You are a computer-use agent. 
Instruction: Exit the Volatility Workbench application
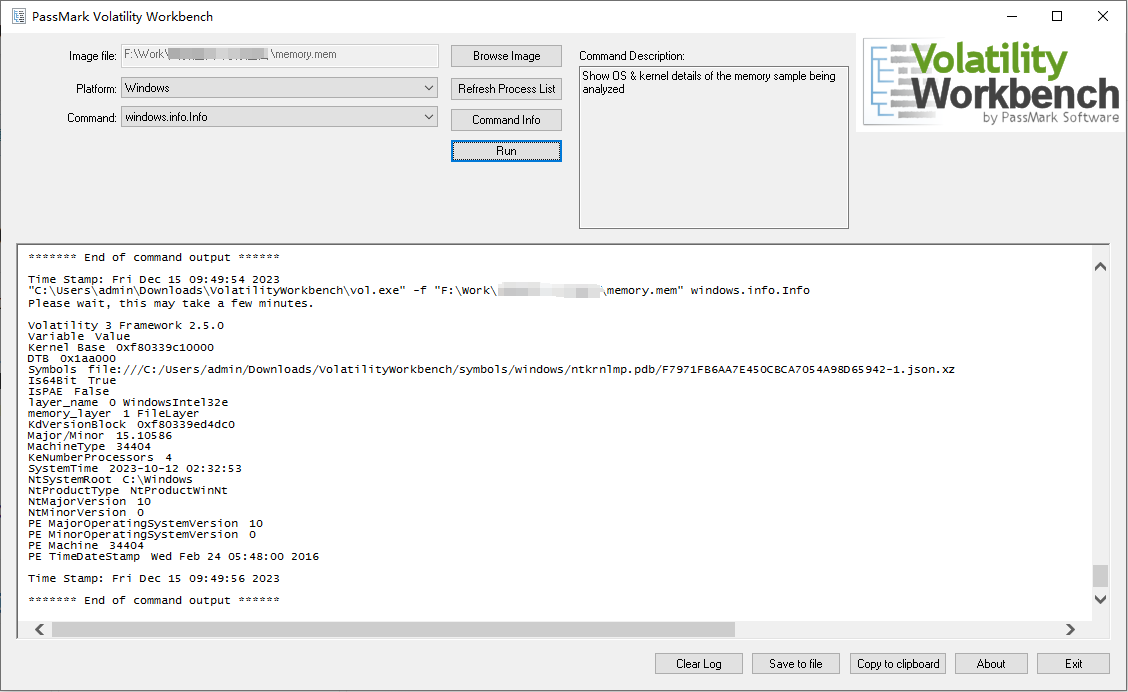tap(1073, 664)
